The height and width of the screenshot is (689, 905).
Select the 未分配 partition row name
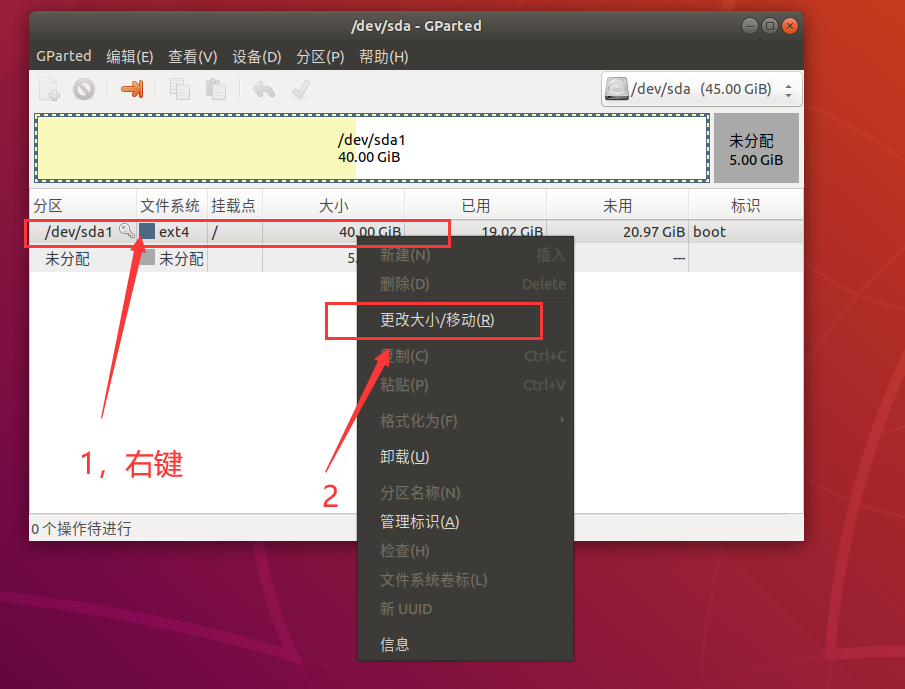tap(68, 259)
